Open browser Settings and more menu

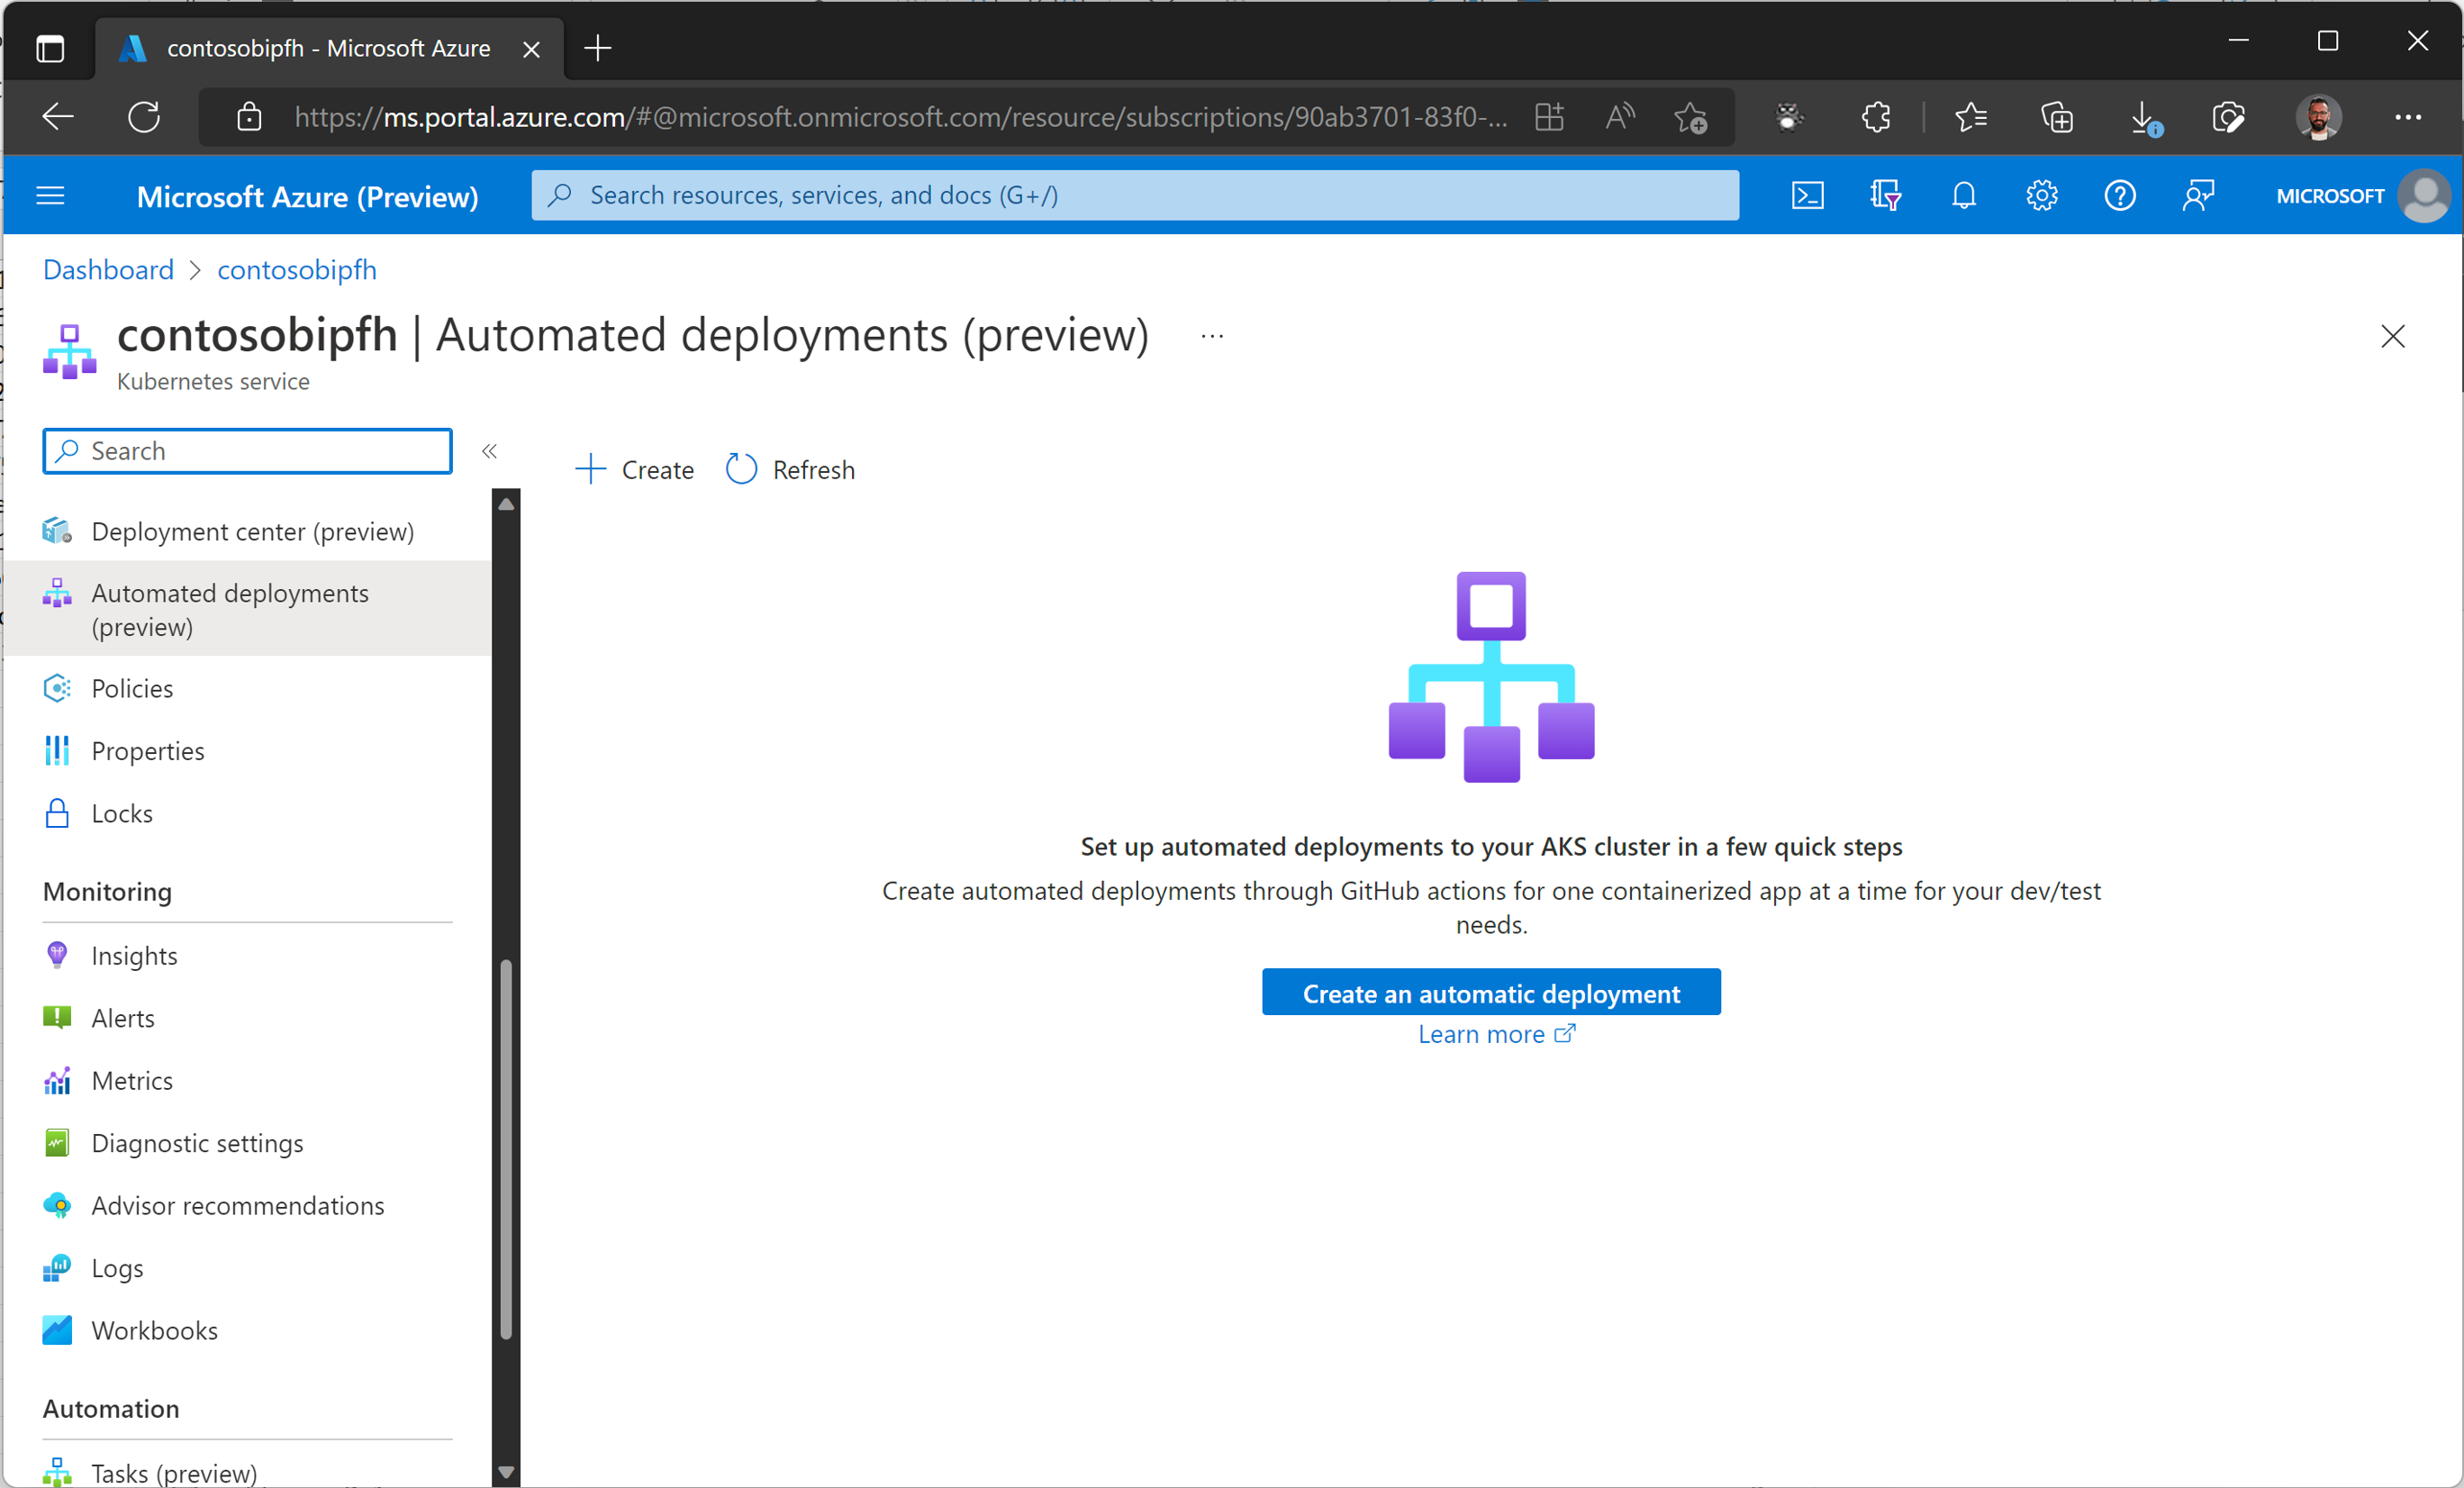[x=2407, y=117]
